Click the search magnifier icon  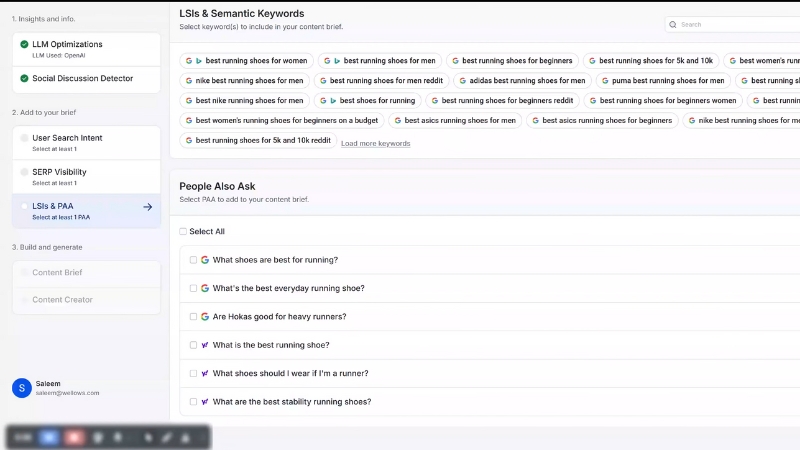tap(673, 24)
